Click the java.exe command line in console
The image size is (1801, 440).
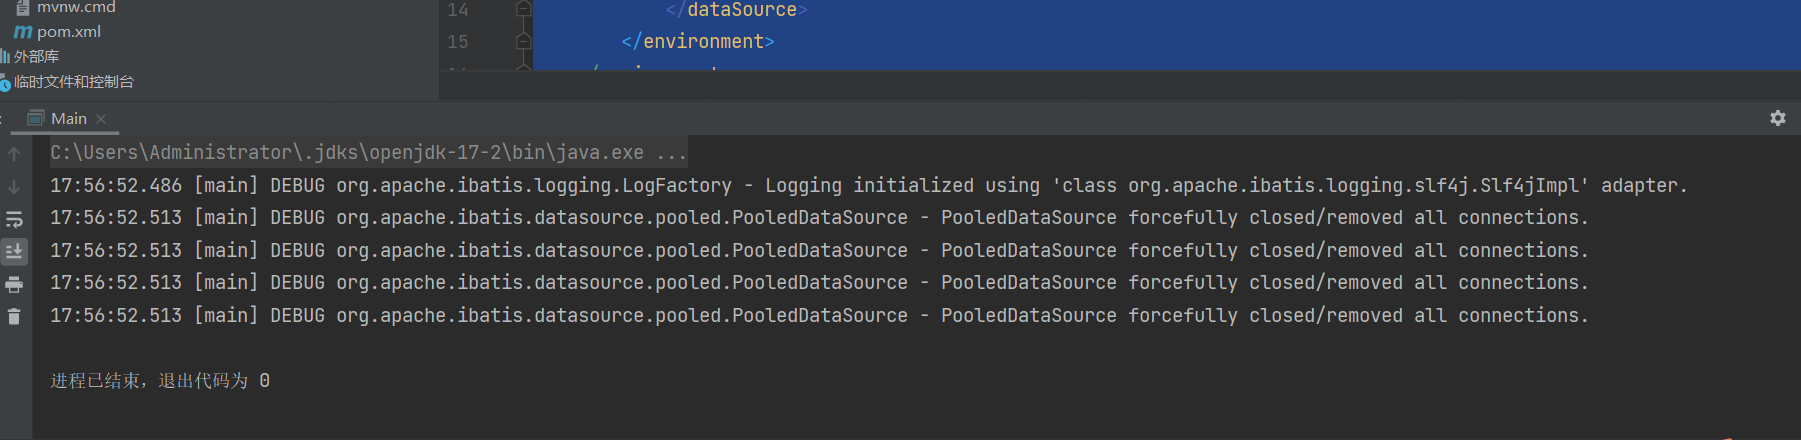tap(368, 152)
